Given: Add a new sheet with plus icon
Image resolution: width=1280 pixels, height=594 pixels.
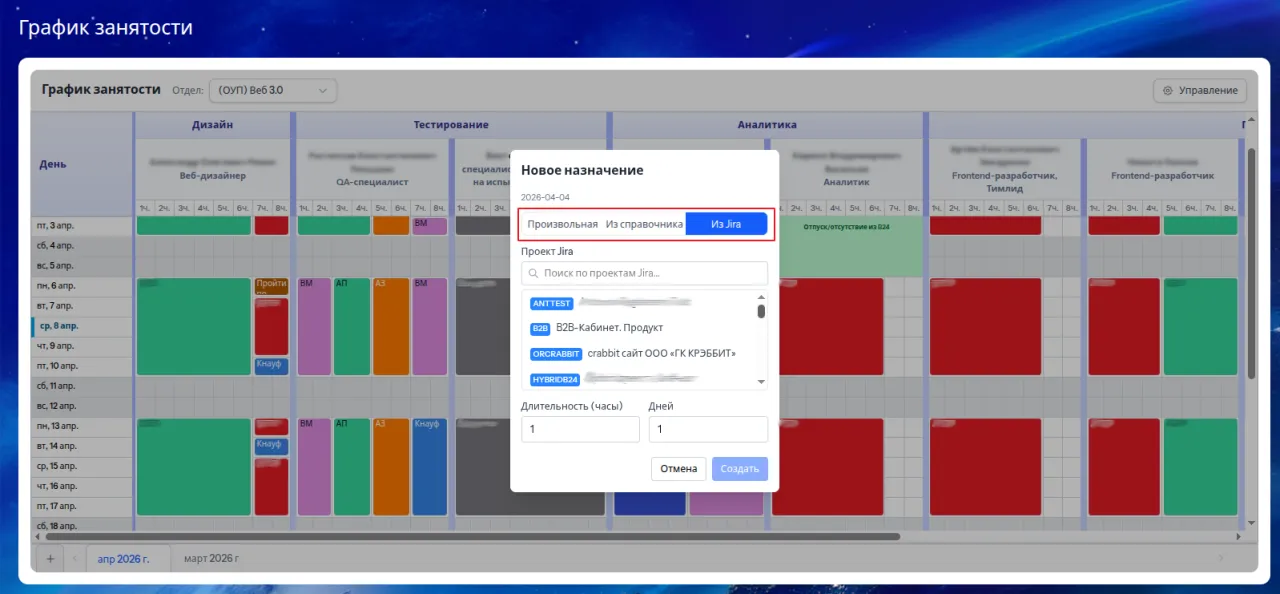Looking at the screenshot, I should [x=50, y=558].
